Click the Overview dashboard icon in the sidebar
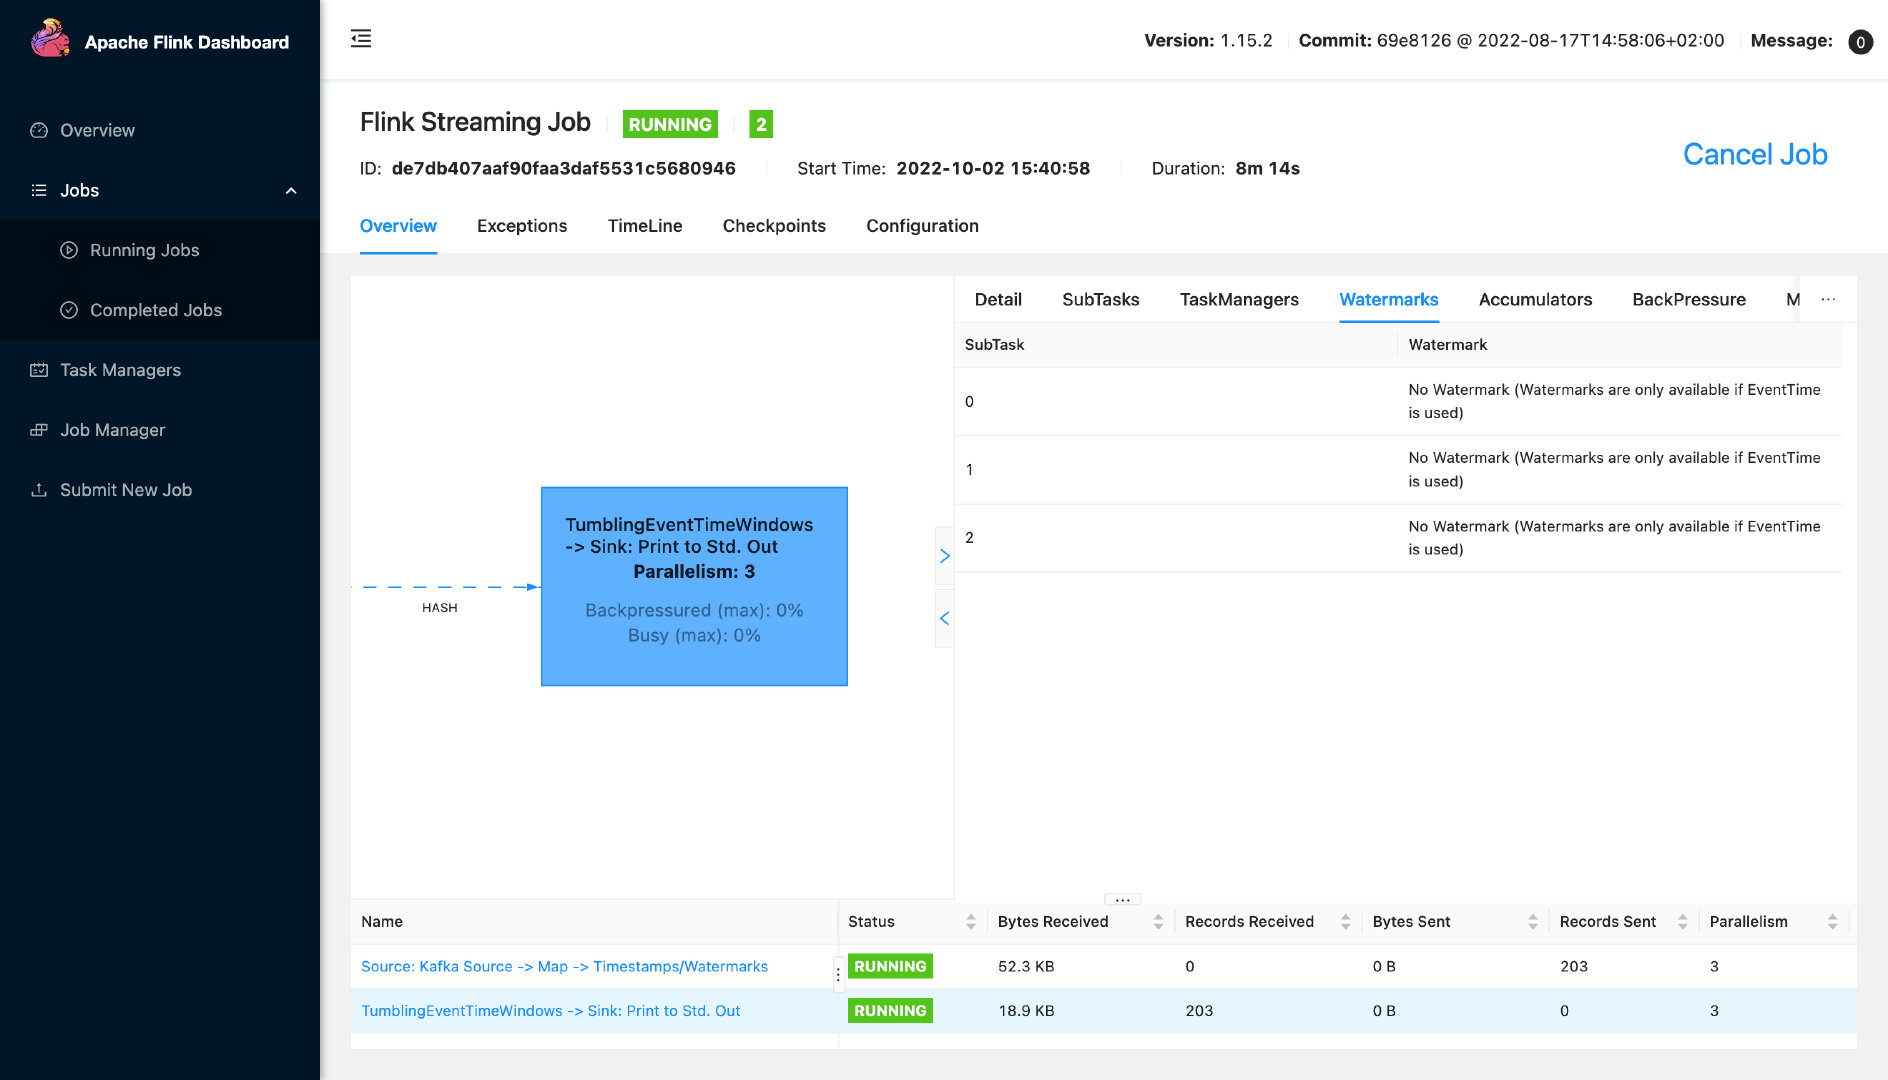1888x1080 pixels. coord(39,130)
